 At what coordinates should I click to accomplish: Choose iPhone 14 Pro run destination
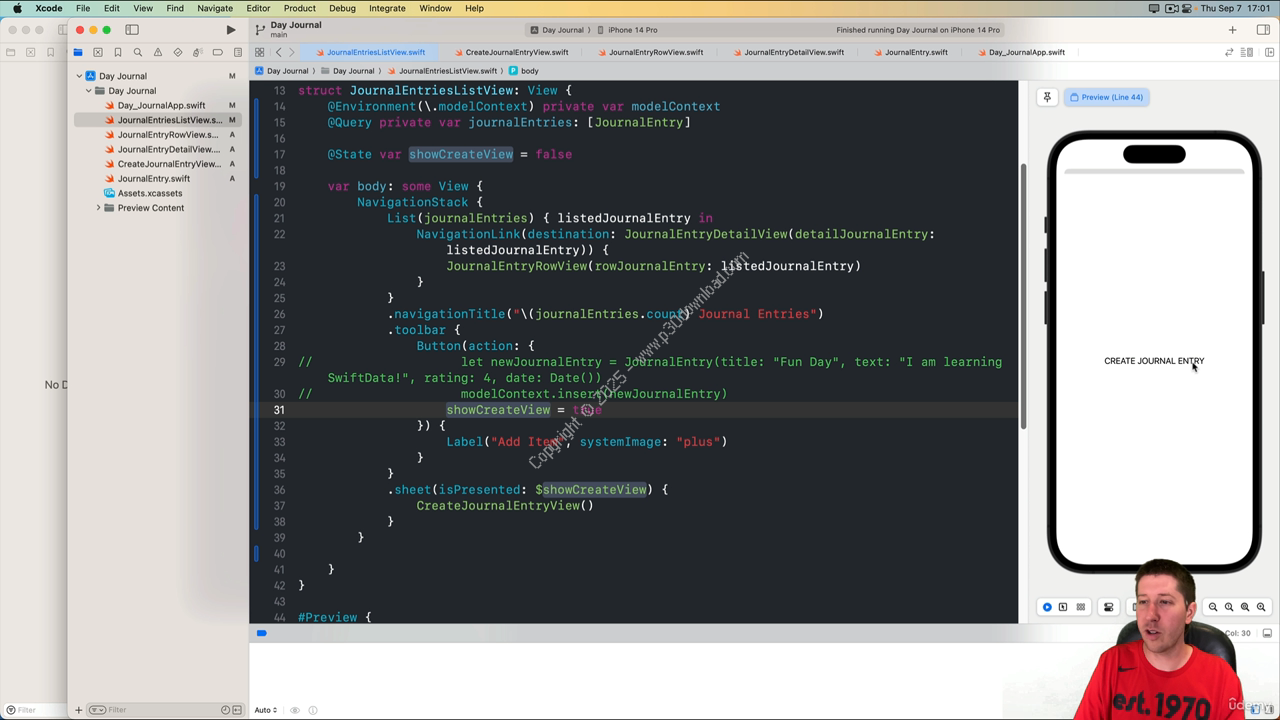pyautogui.click(x=626, y=30)
